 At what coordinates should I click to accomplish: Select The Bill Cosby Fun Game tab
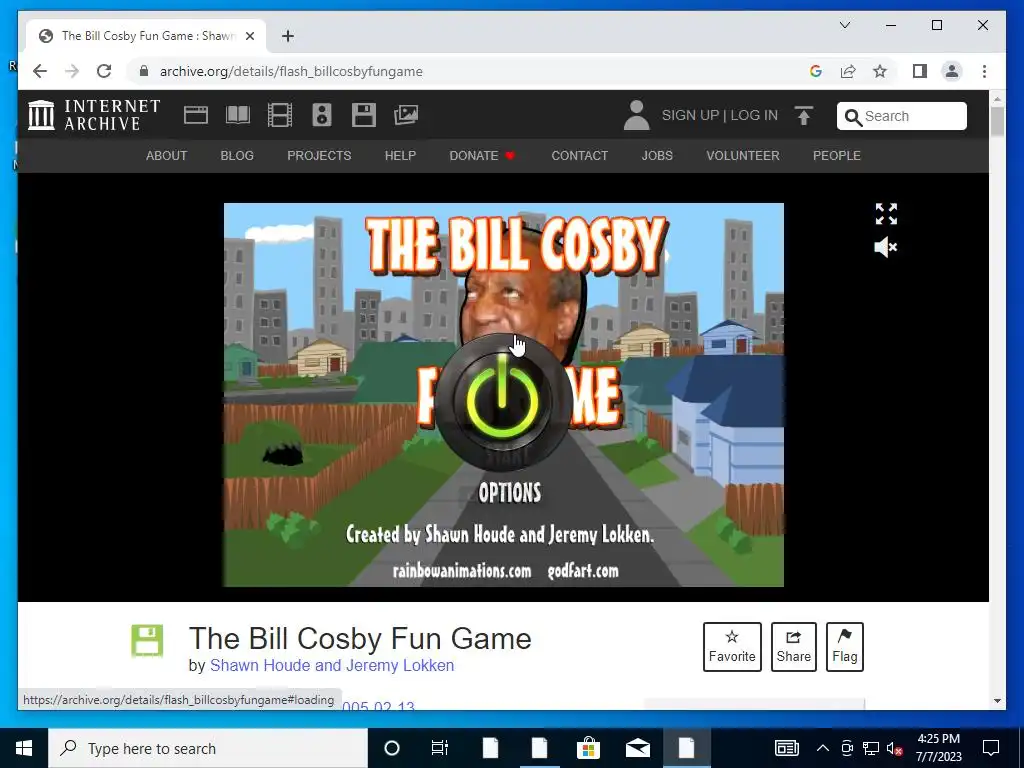(146, 36)
